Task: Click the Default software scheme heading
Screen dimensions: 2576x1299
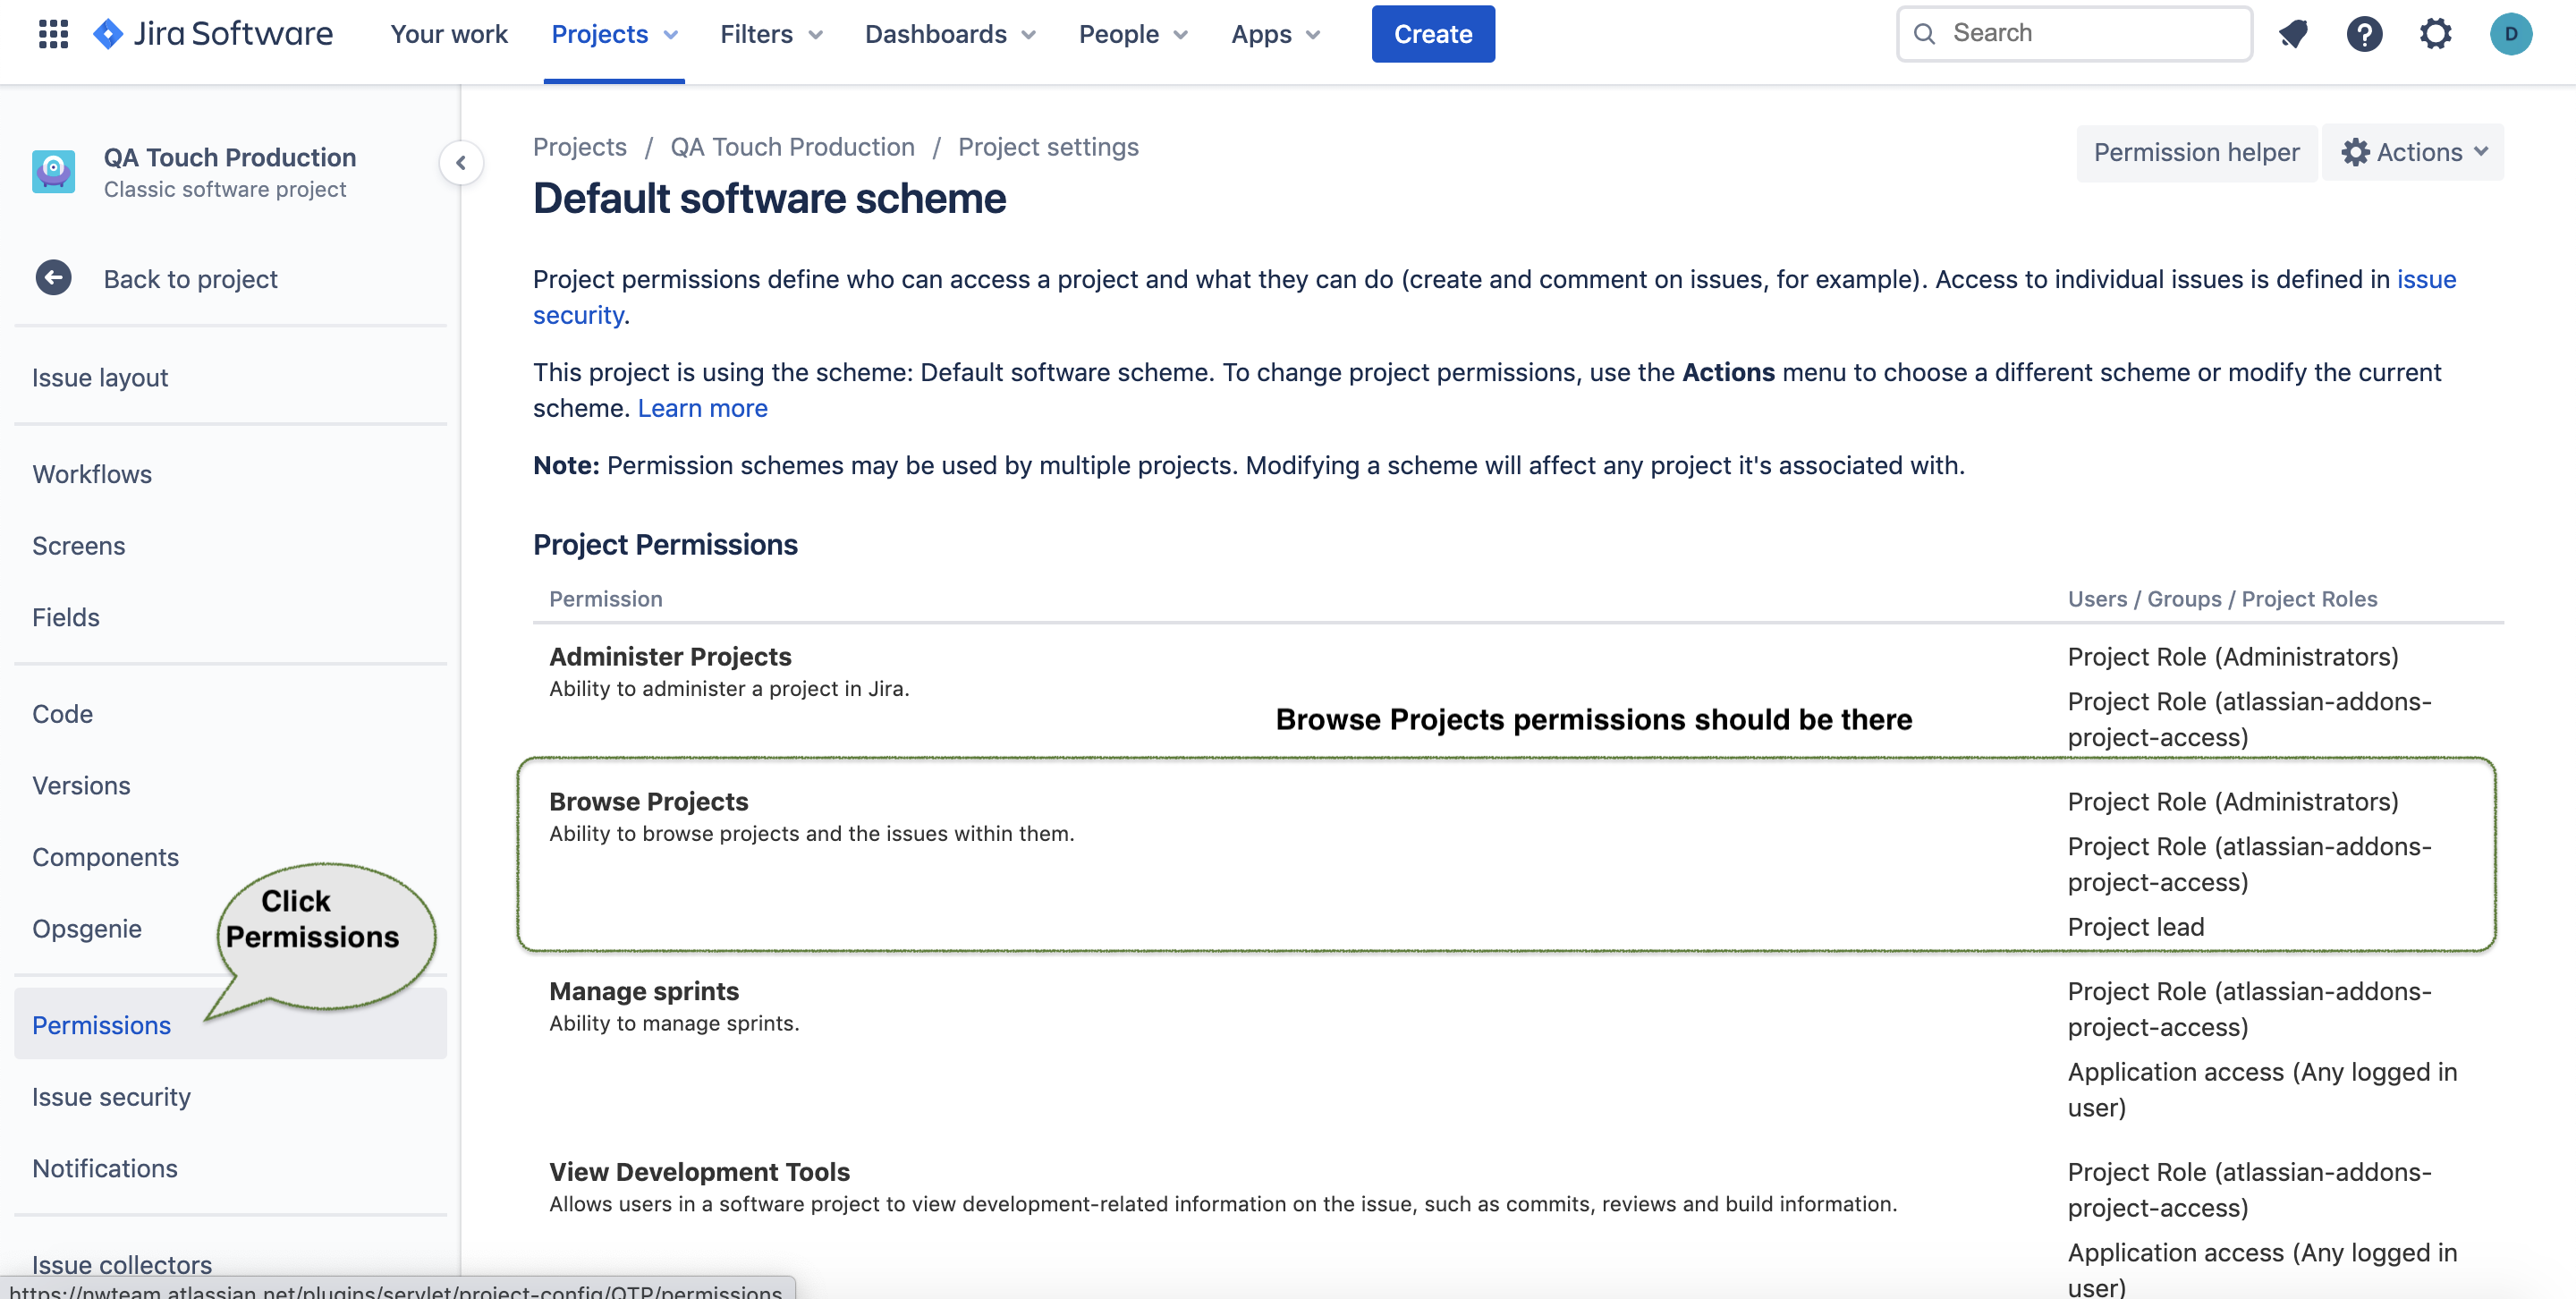Action: [769, 198]
